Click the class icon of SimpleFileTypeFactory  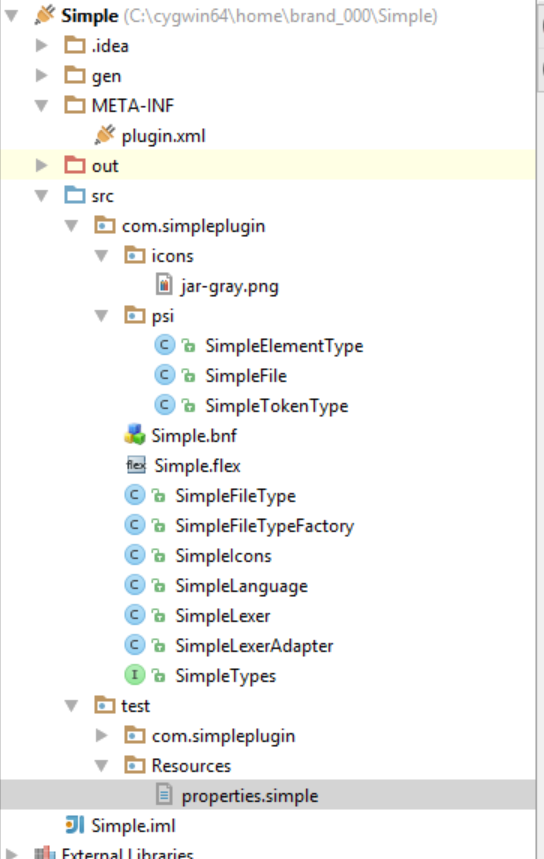135,525
